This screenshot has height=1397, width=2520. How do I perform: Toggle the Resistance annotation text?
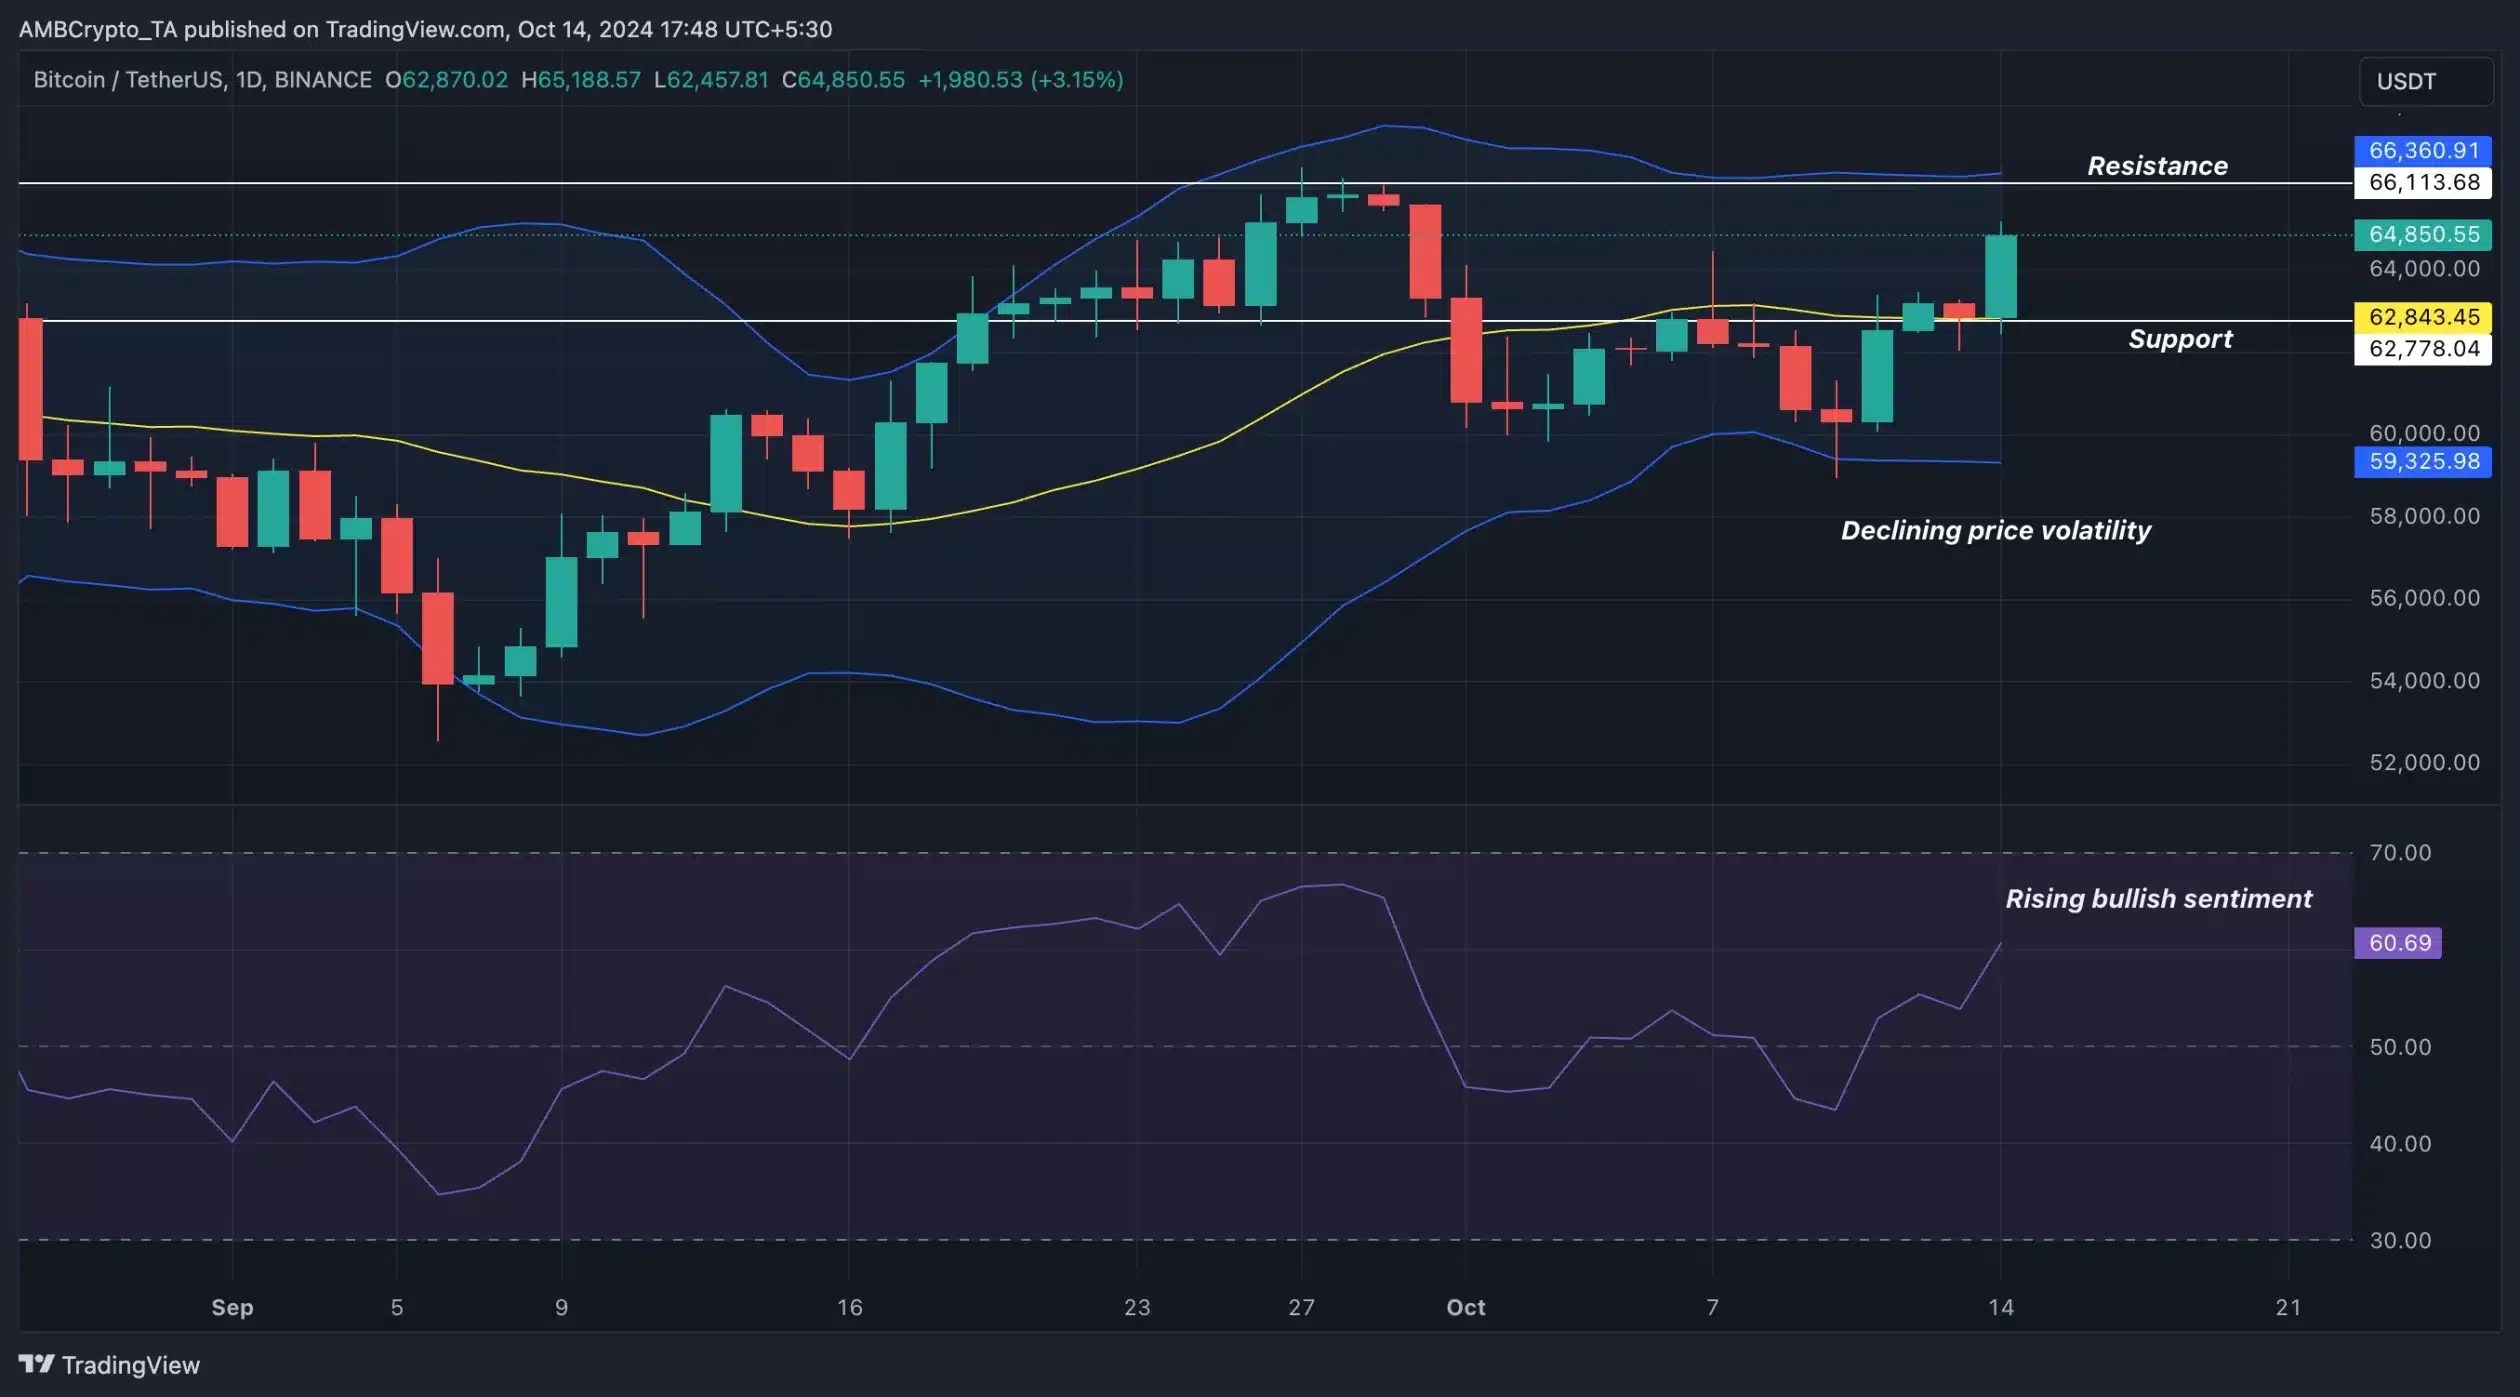[x=2157, y=166]
